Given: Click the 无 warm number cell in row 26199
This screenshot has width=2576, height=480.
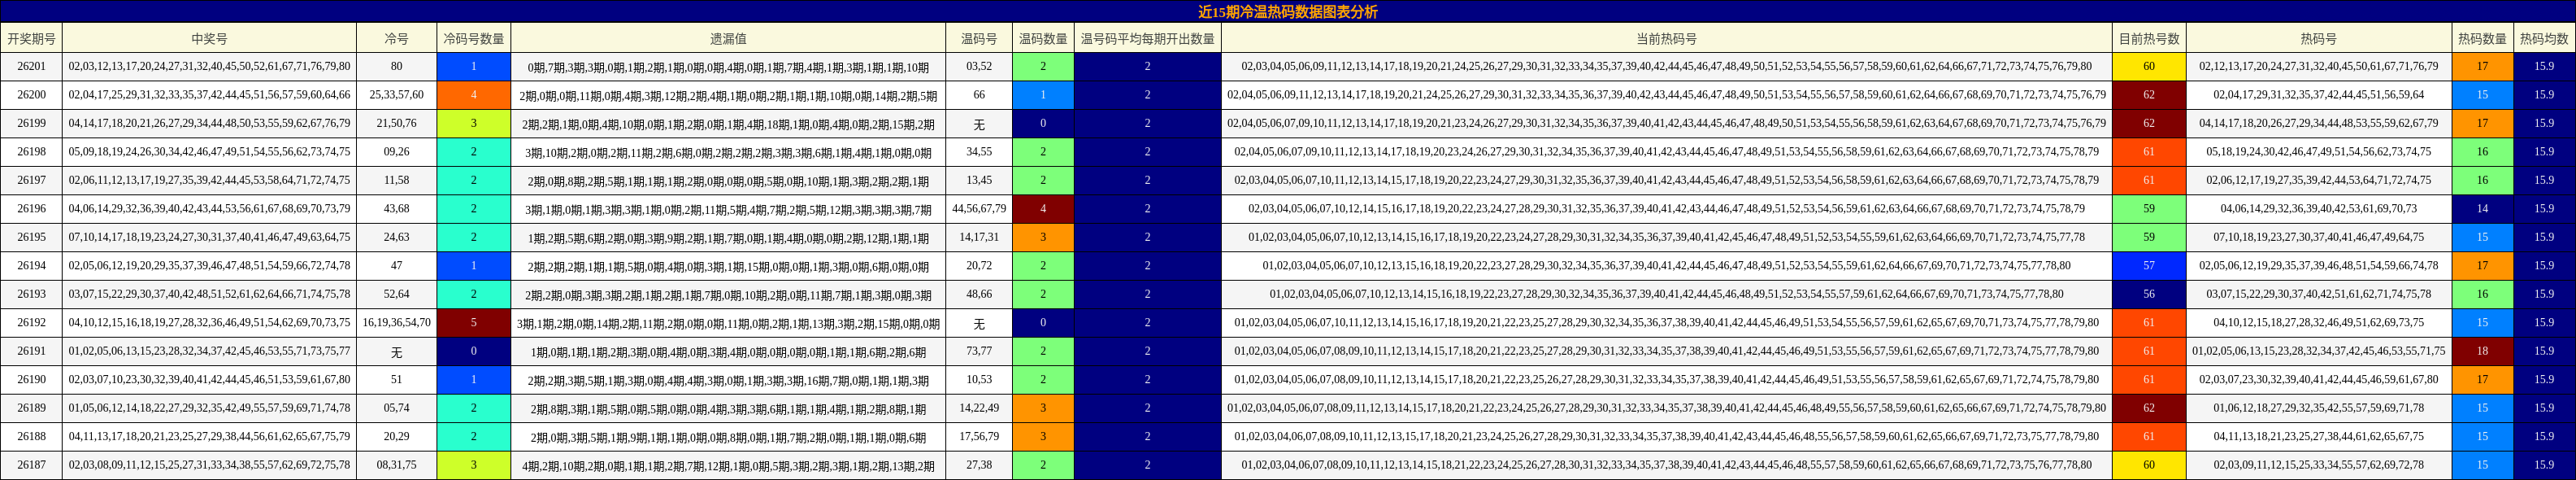Looking at the screenshot, I should pyautogui.click(x=979, y=124).
